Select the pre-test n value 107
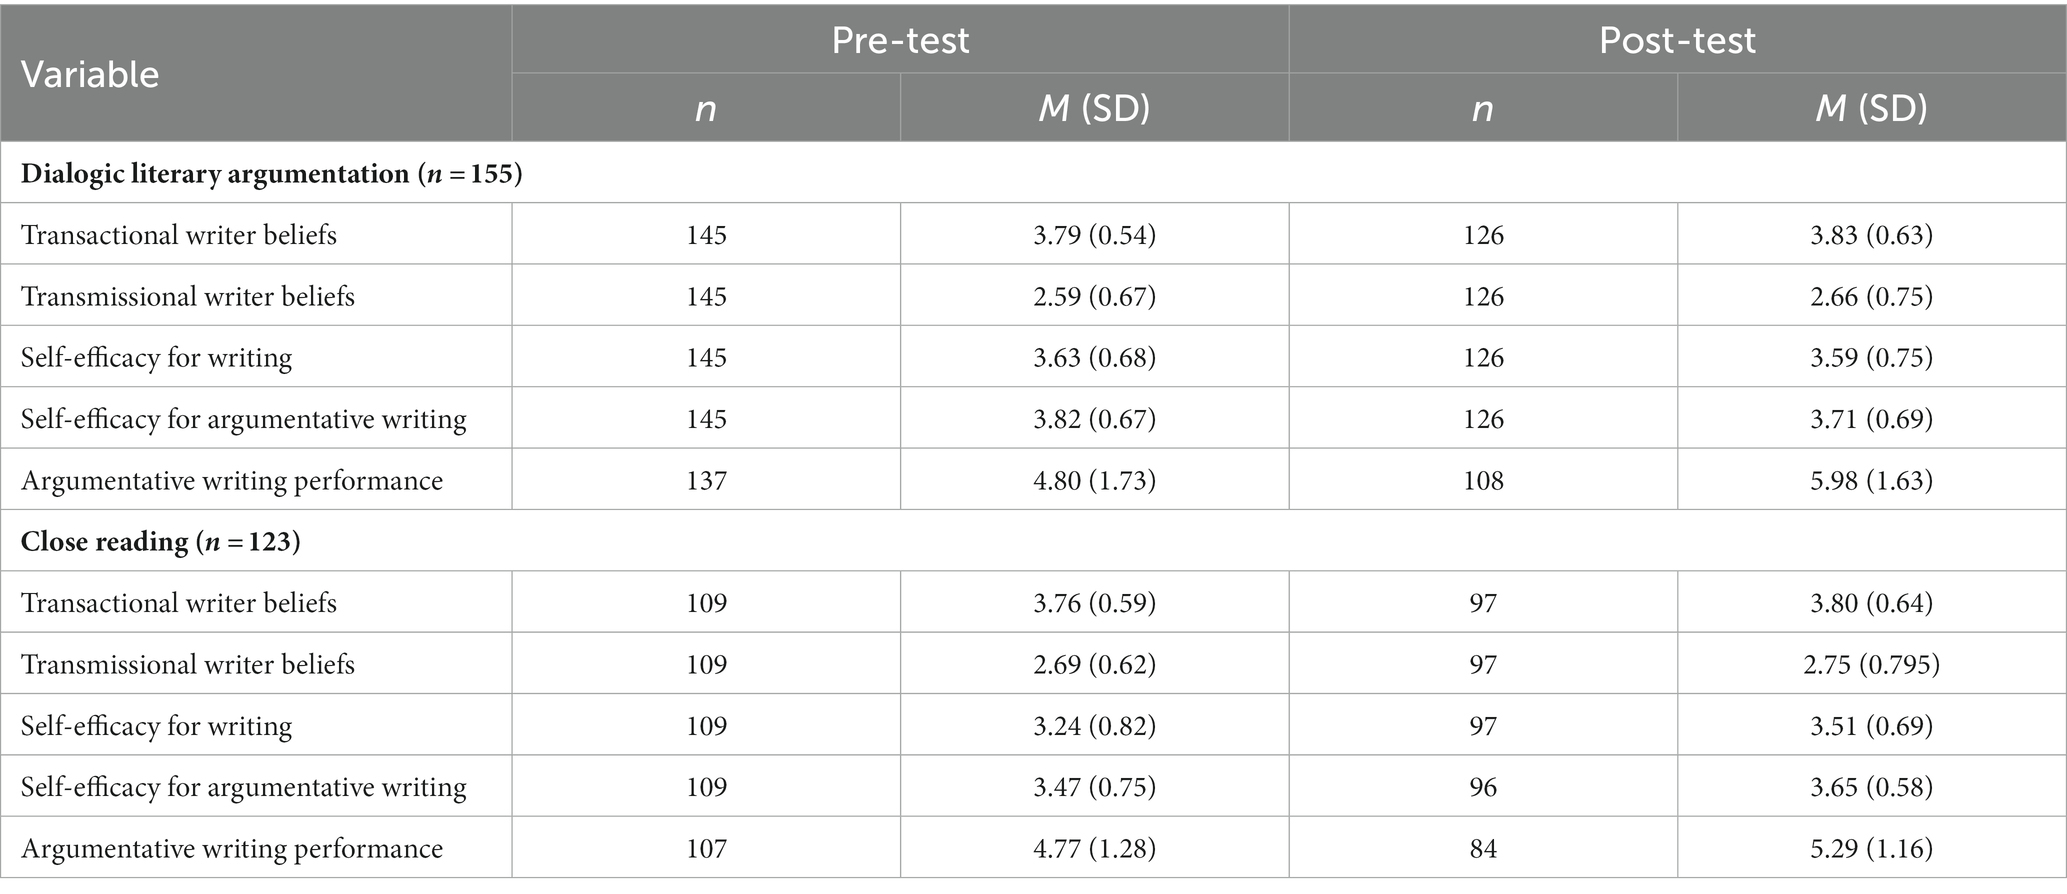 (706, 848)
